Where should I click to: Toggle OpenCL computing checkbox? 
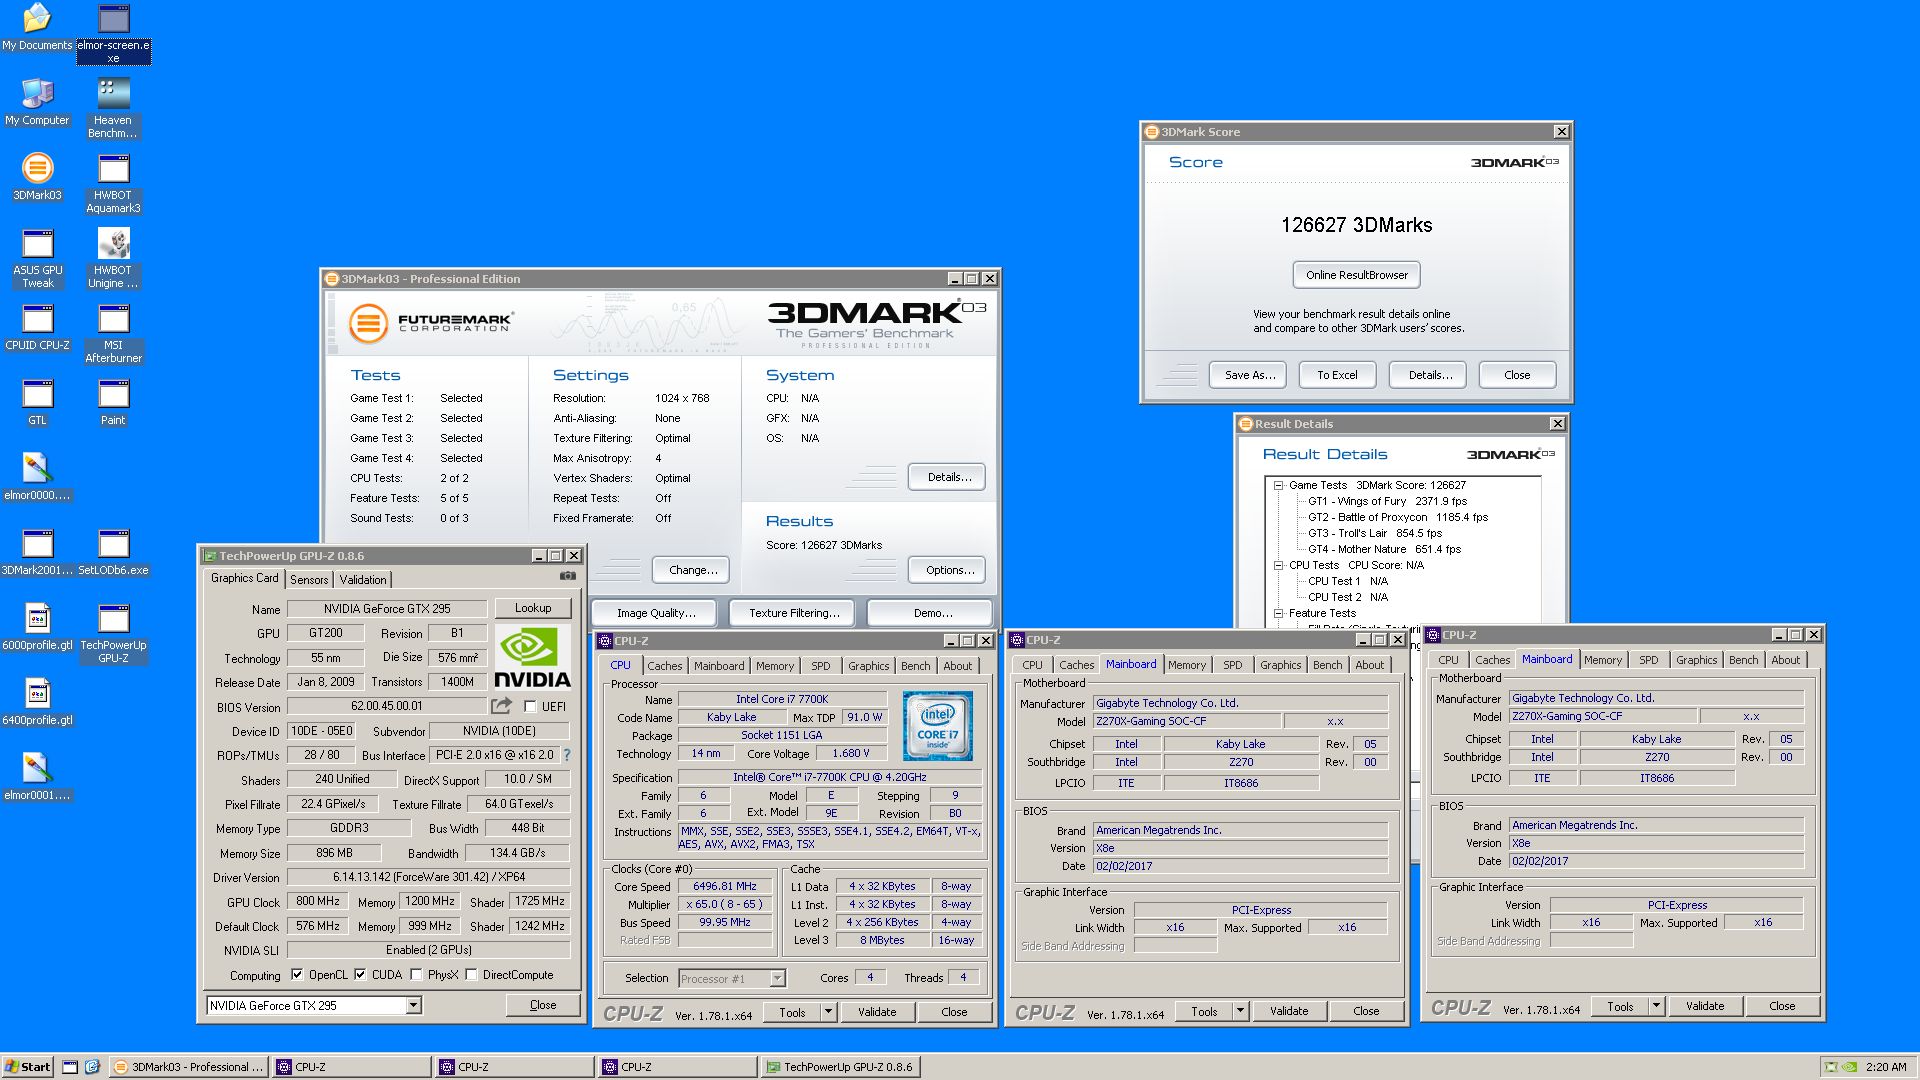coord(296,975)
